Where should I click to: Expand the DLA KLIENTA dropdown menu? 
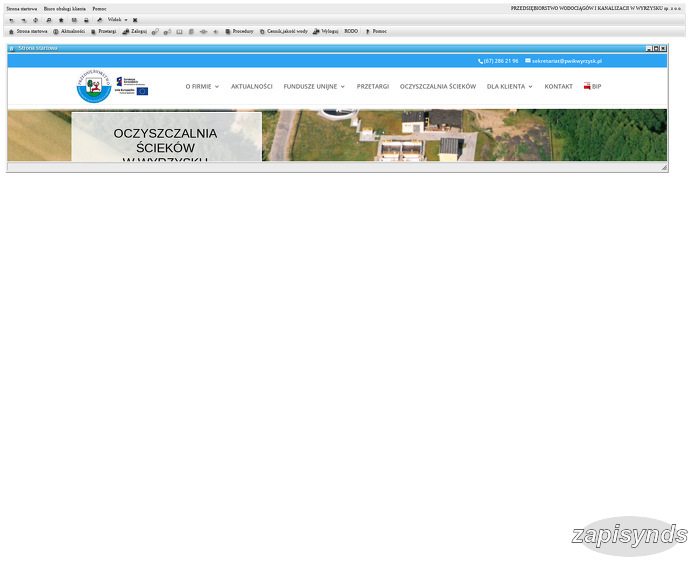[x=509, y=87]
